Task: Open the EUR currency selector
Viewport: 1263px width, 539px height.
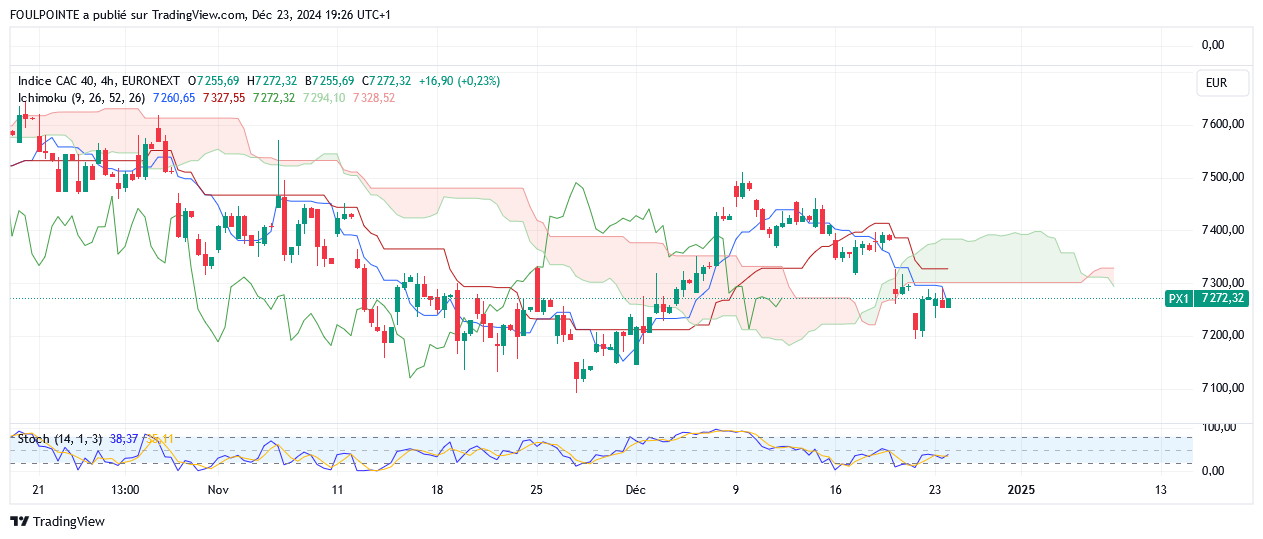Action: tap(1216, 83)
